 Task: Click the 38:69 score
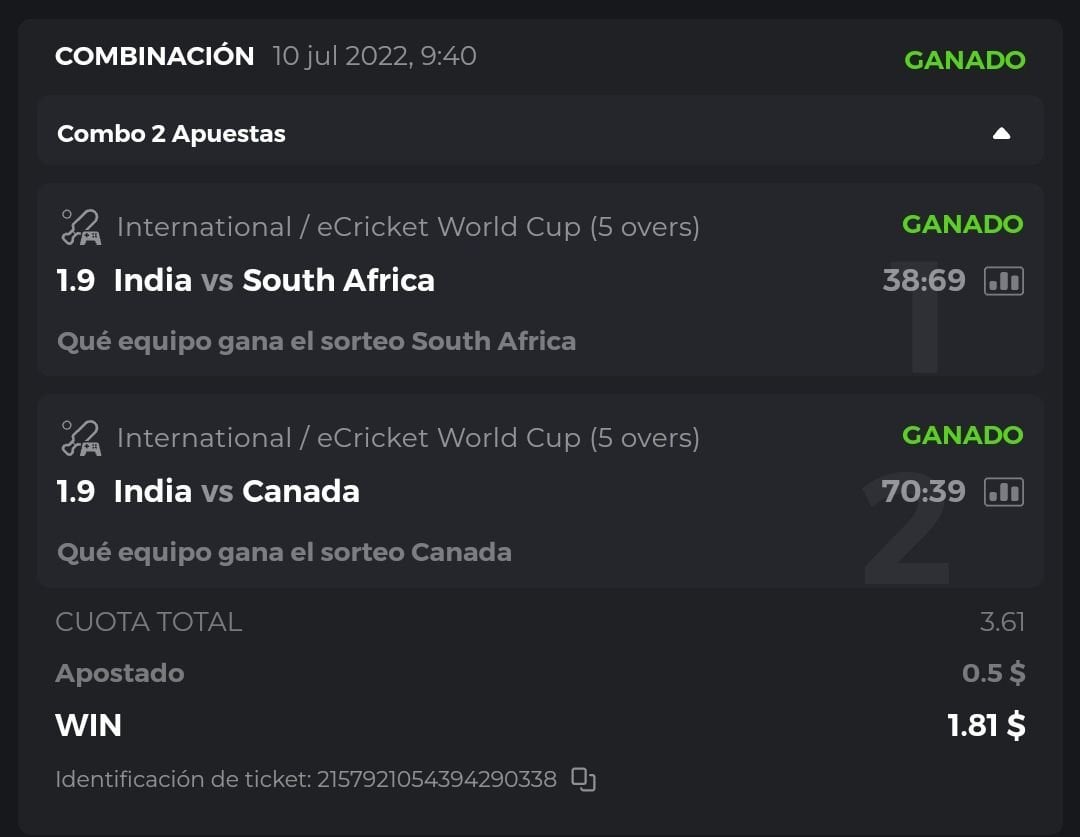[923, 281]
